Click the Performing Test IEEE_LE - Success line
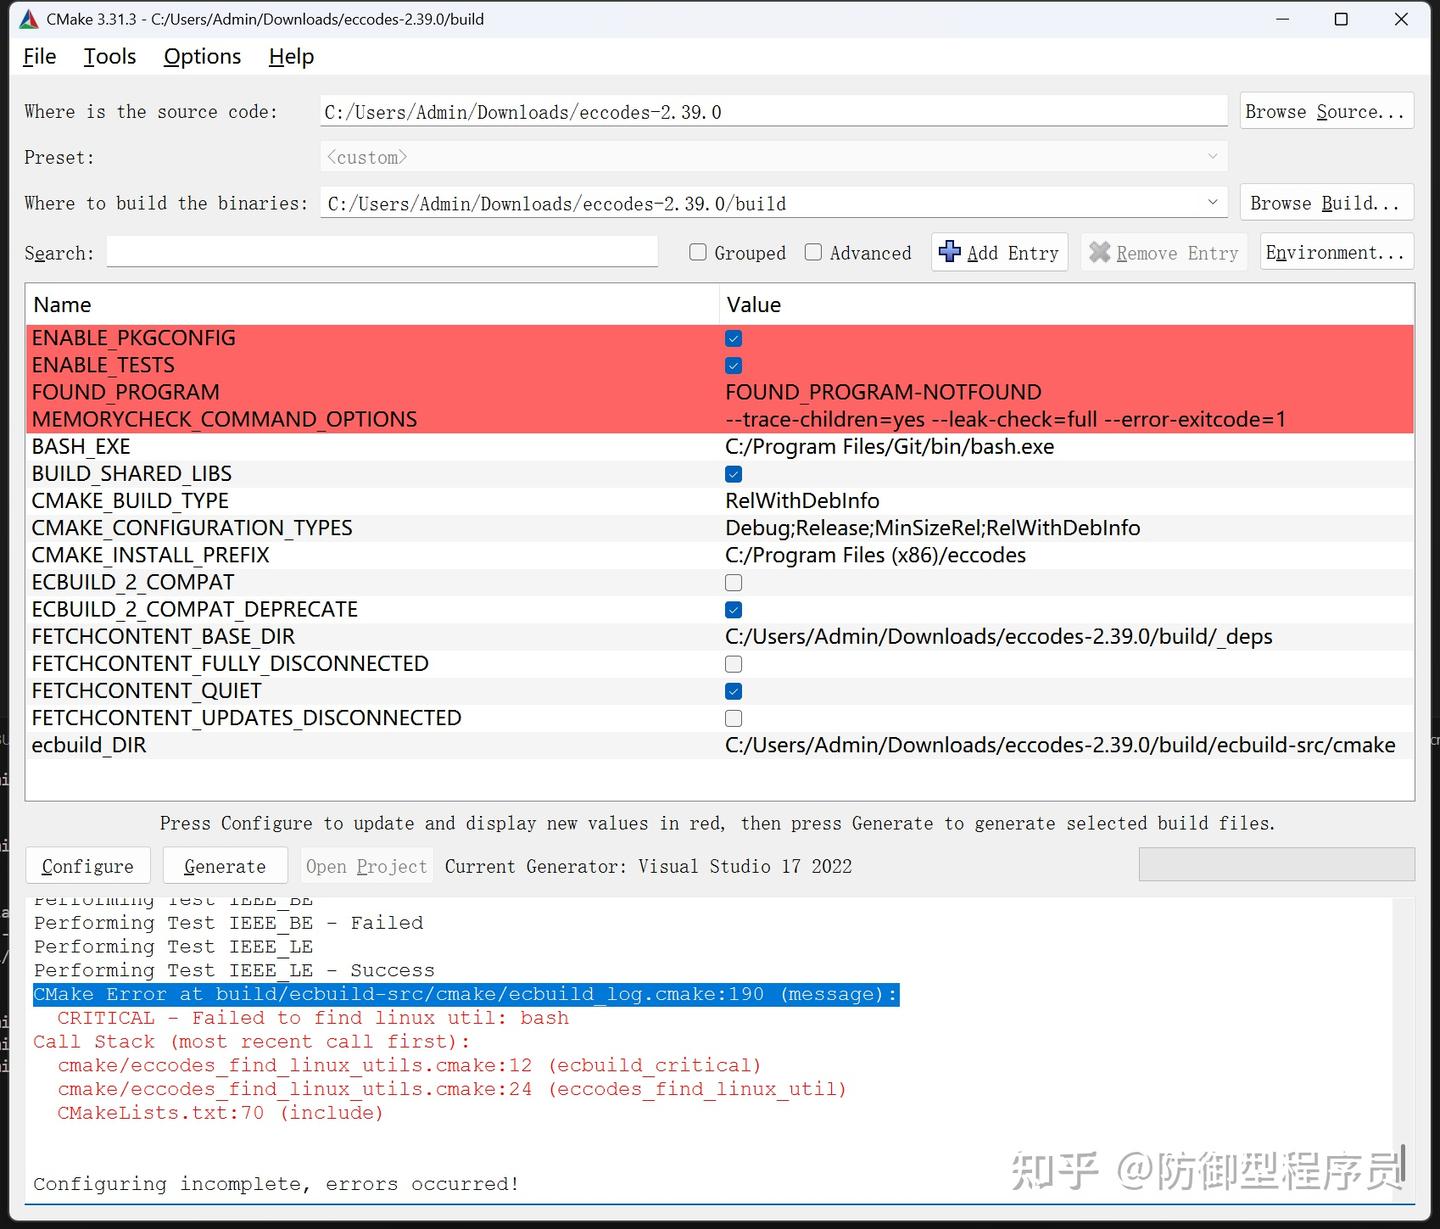Screen dimensions: 1440x1229 (x=234, y=970)
